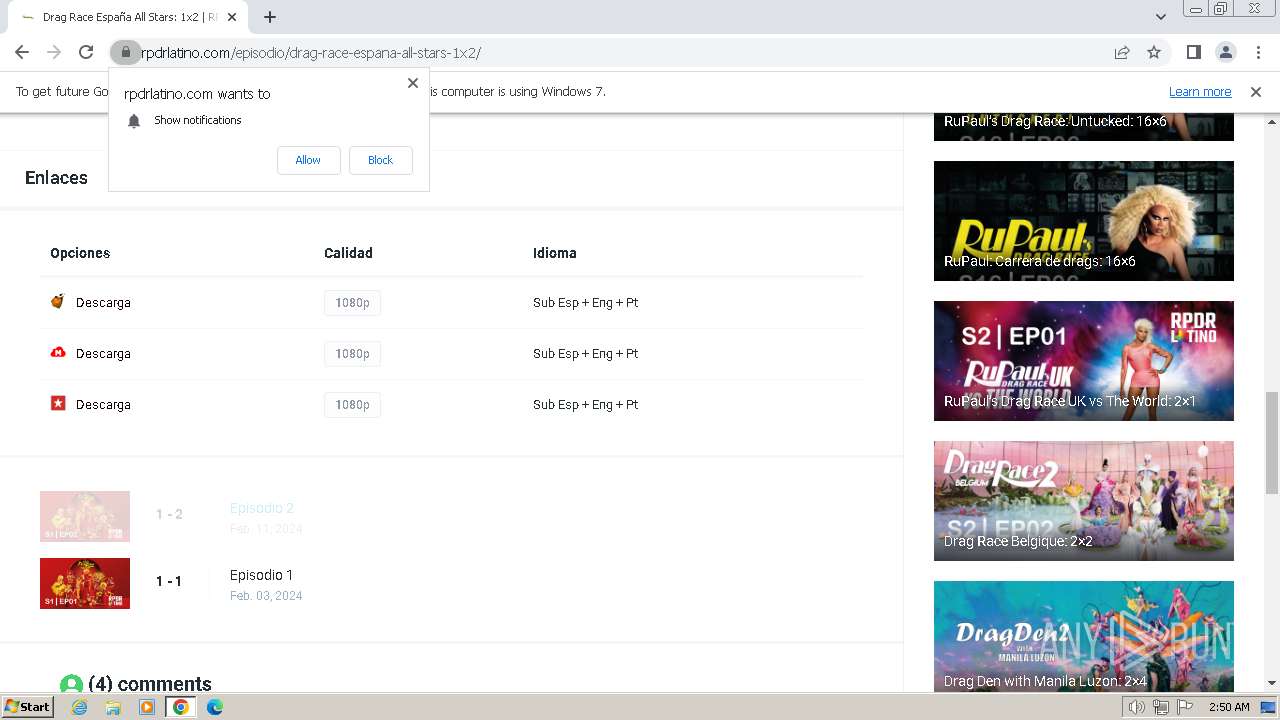Viewport: 1280px width, 720px height.
Task: Click the Calidad column header
Action: pyautogui.click(x=348, y=253)
